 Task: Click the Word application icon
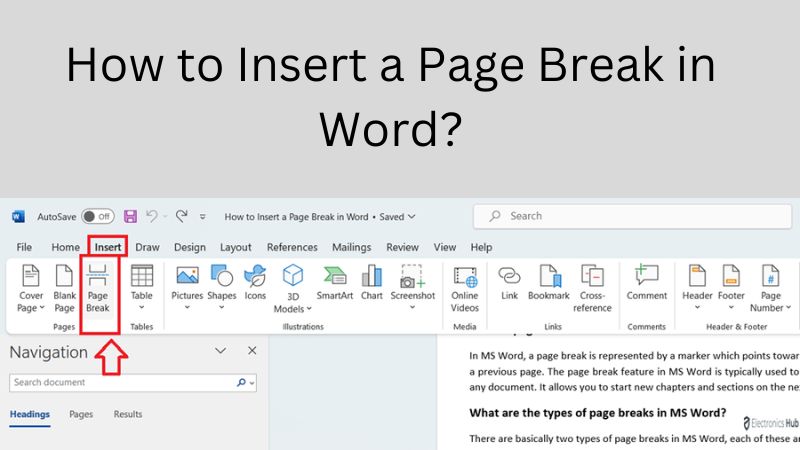click(18, 216)
